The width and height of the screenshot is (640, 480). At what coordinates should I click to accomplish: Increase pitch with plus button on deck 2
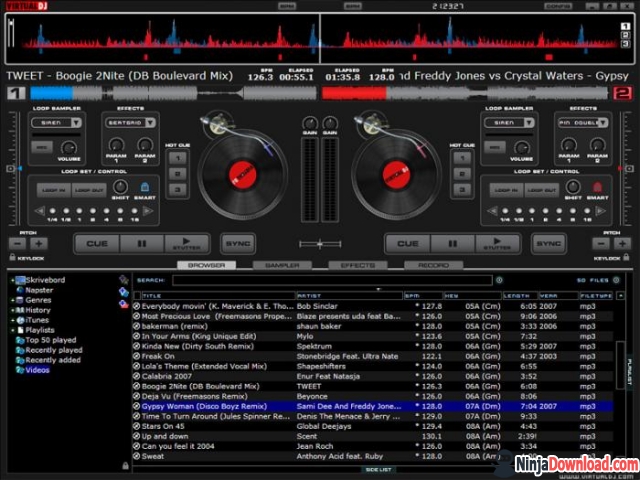622,244
